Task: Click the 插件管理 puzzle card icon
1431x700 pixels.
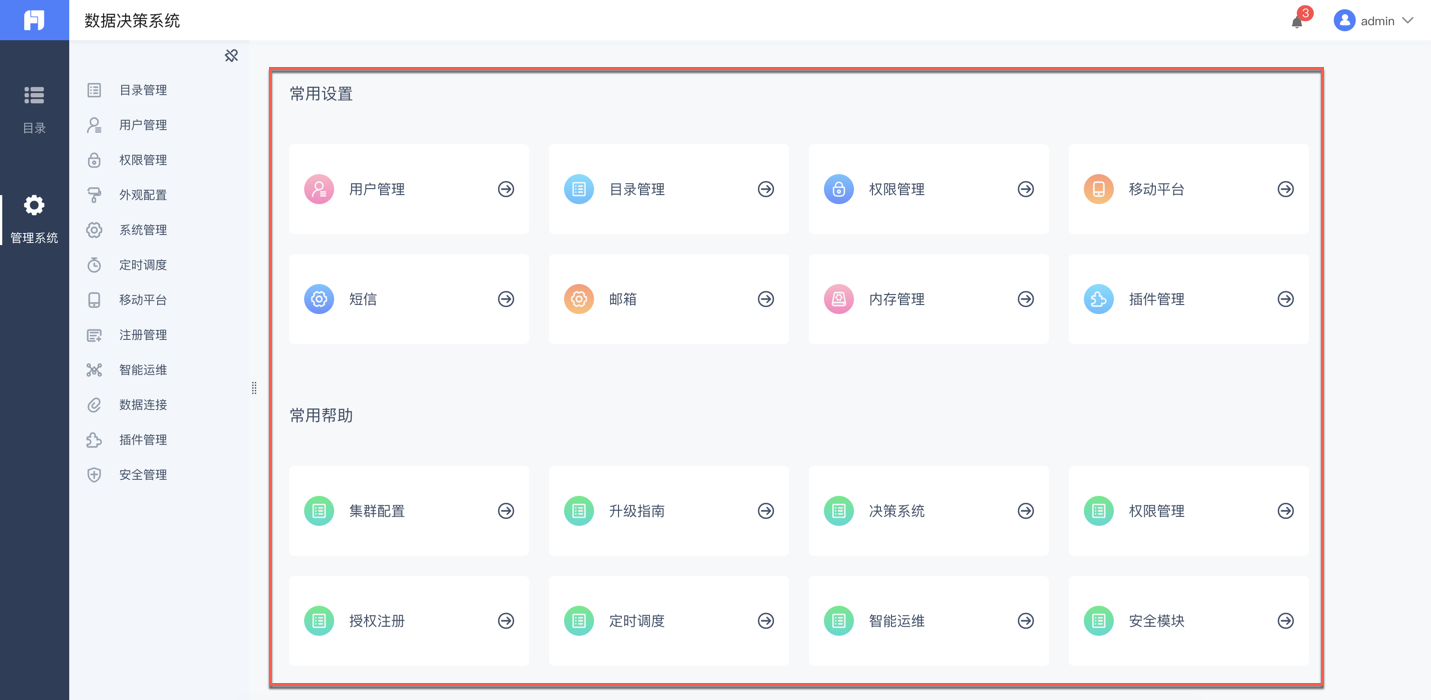Action: point(1098,299)
